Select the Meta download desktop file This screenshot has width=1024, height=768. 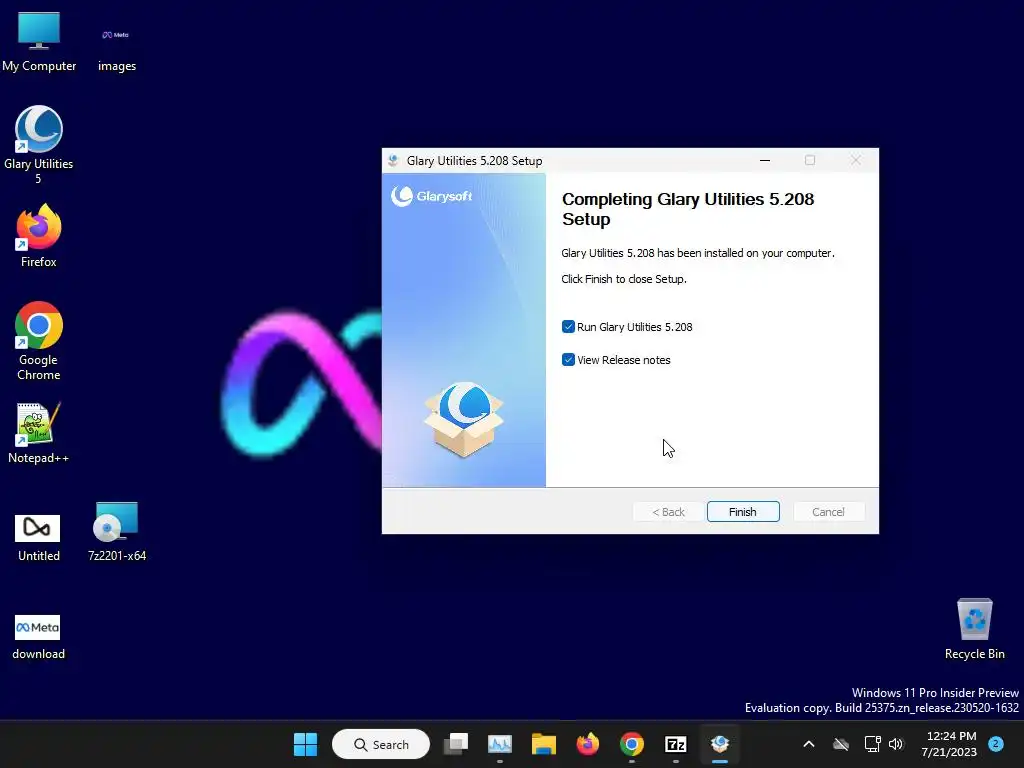[x=39, y=637]
